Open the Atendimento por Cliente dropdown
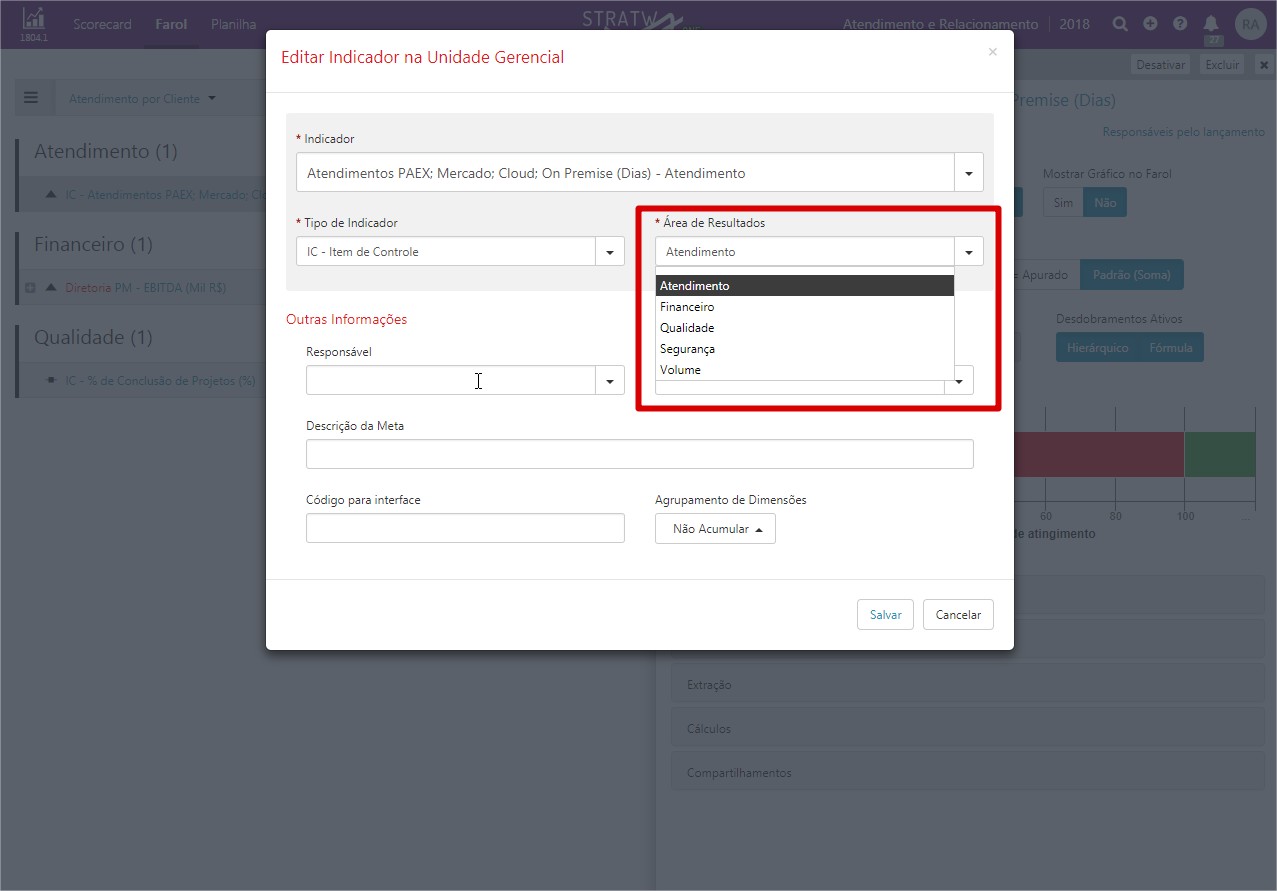The image size is (1277, 891). (142, 99)
